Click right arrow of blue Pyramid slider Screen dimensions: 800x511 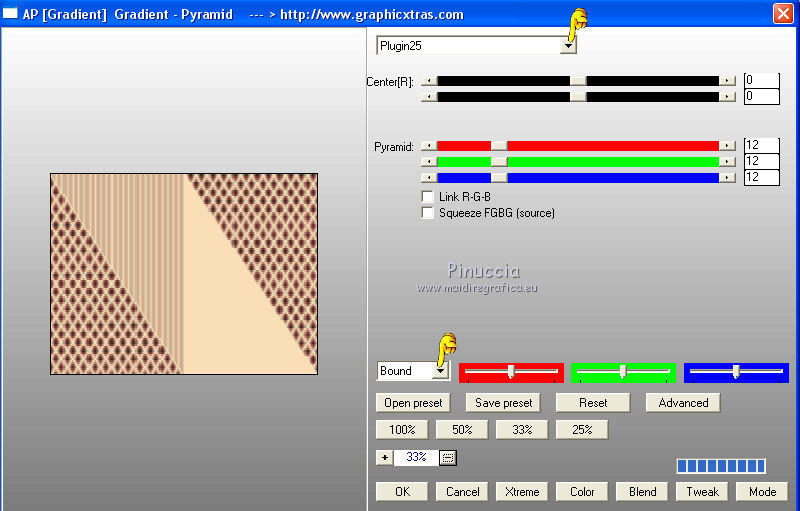tap(727, 177)
